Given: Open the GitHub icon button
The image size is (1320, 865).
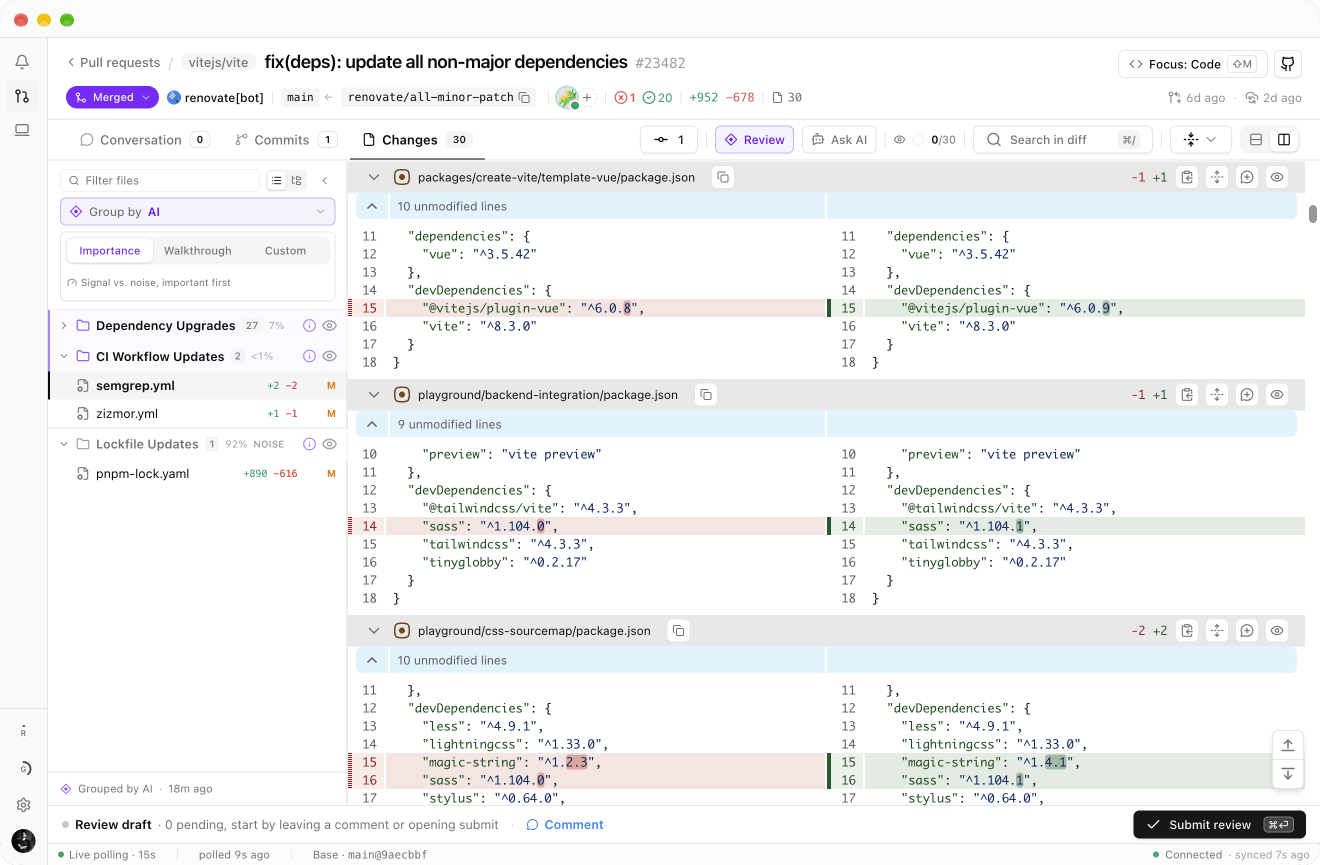Looking at the screenshot, I should [1288, 64].
